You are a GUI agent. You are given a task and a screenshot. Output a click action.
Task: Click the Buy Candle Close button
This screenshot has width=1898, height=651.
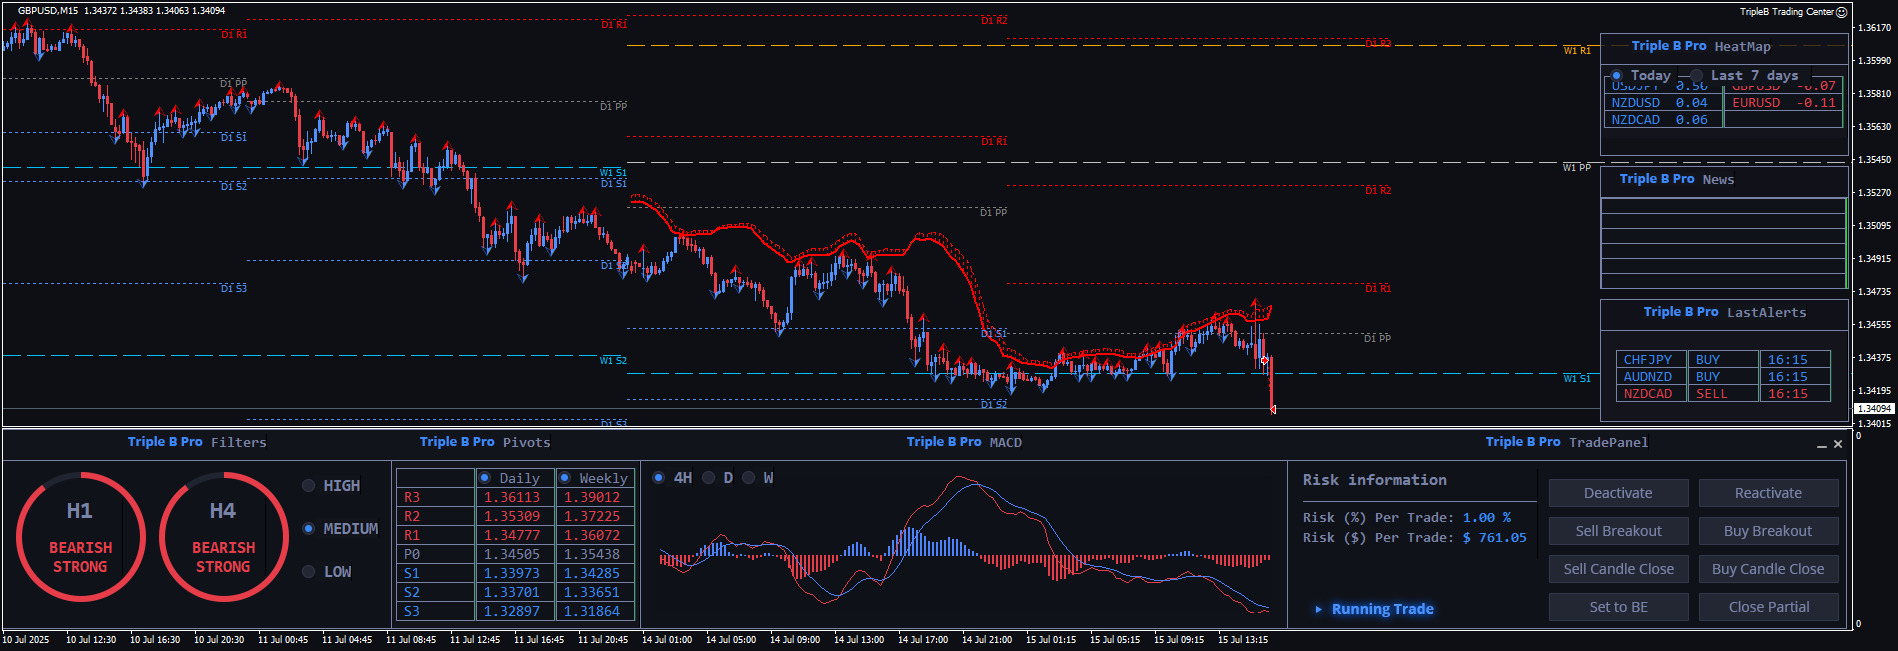1768,569
